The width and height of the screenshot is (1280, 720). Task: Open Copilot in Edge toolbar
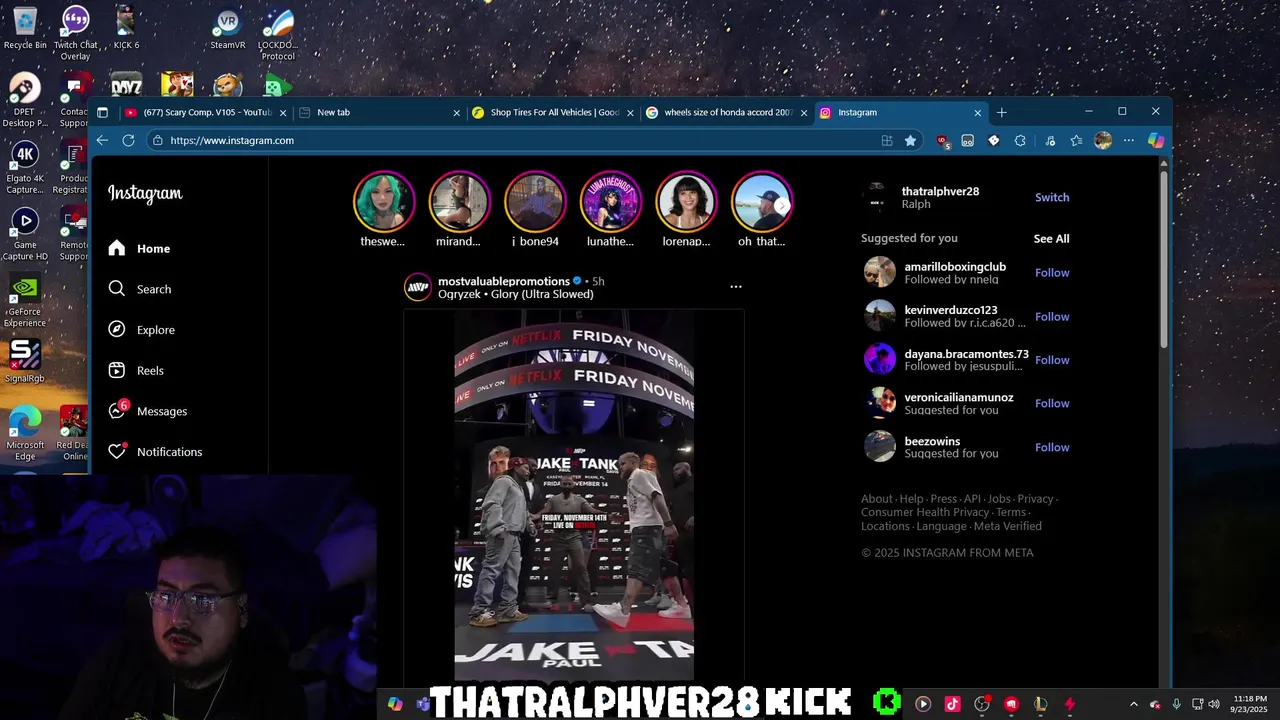(x=1156, y=141)
